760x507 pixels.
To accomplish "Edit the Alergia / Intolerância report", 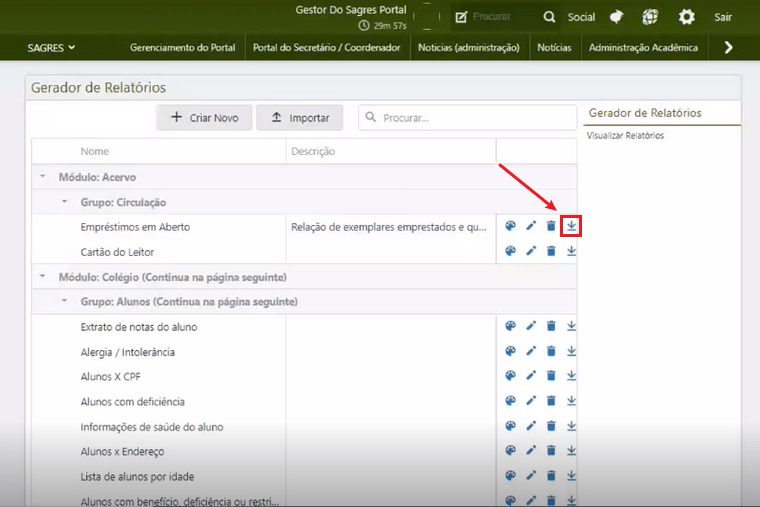I will click(531, 351).
